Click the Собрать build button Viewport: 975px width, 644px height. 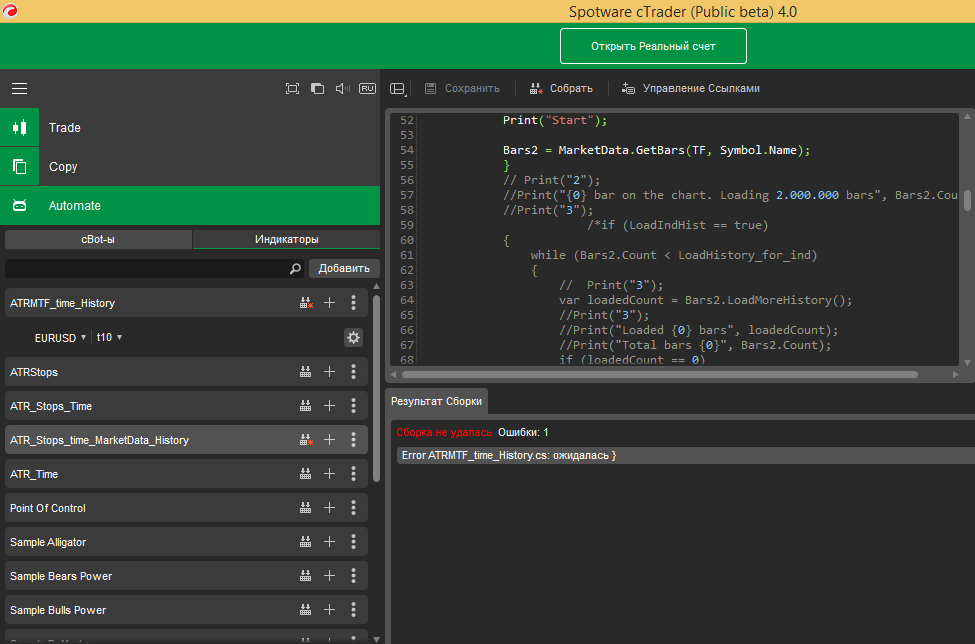click(x=561, y=88)
